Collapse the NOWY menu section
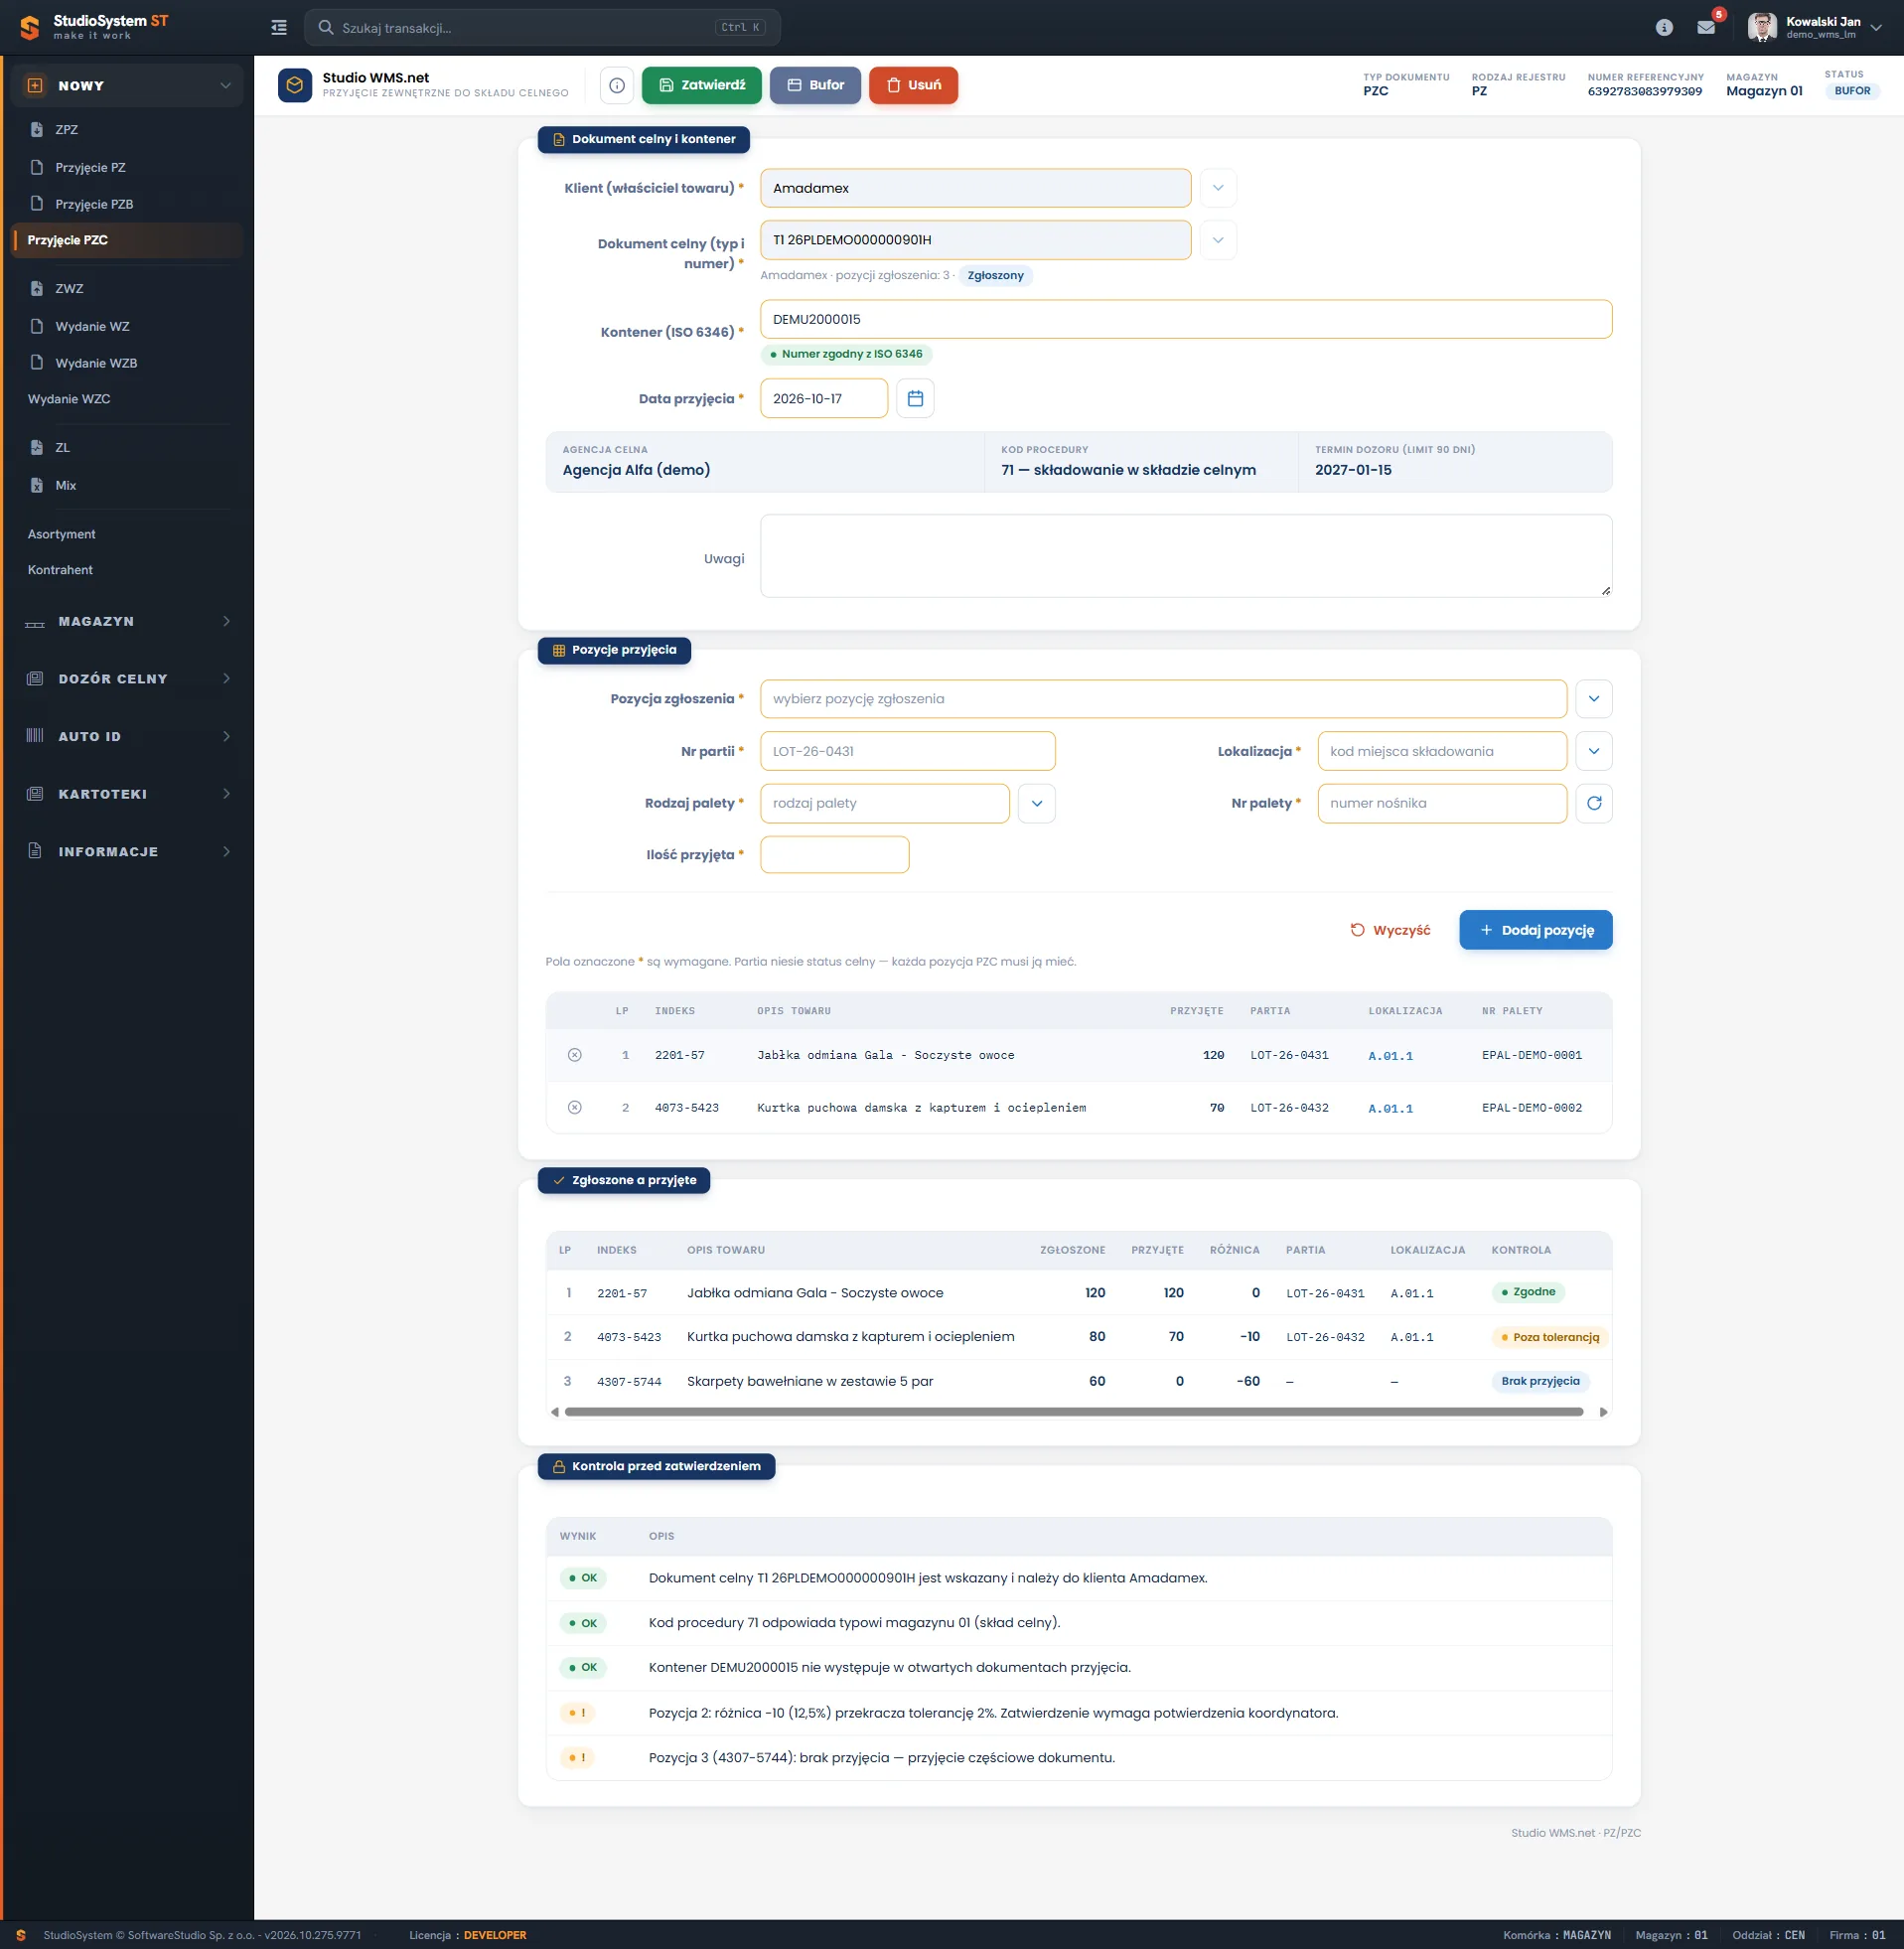The image size is (1904, 1949). tap(127, 86)
